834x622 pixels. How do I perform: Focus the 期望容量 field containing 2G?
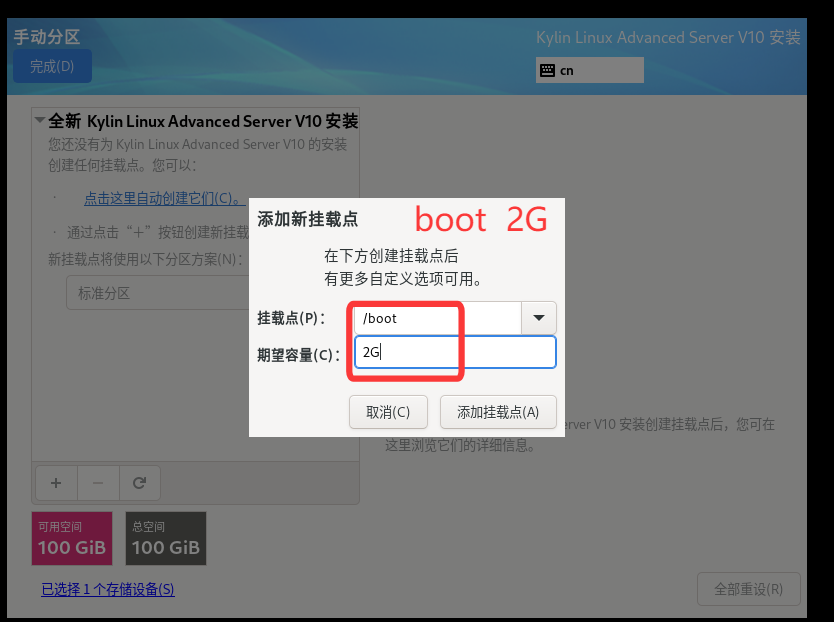pyautogui.click(x=455, y=352)
